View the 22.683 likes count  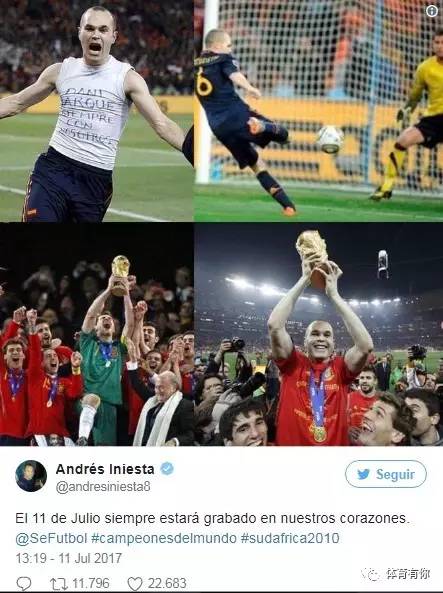coord(167,583)
